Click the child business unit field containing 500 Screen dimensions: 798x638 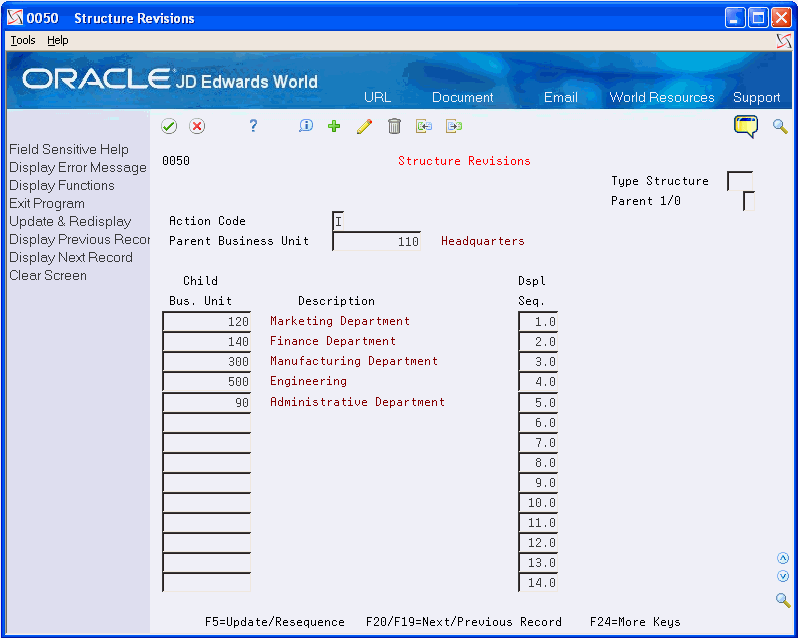(x=207, y=382)
